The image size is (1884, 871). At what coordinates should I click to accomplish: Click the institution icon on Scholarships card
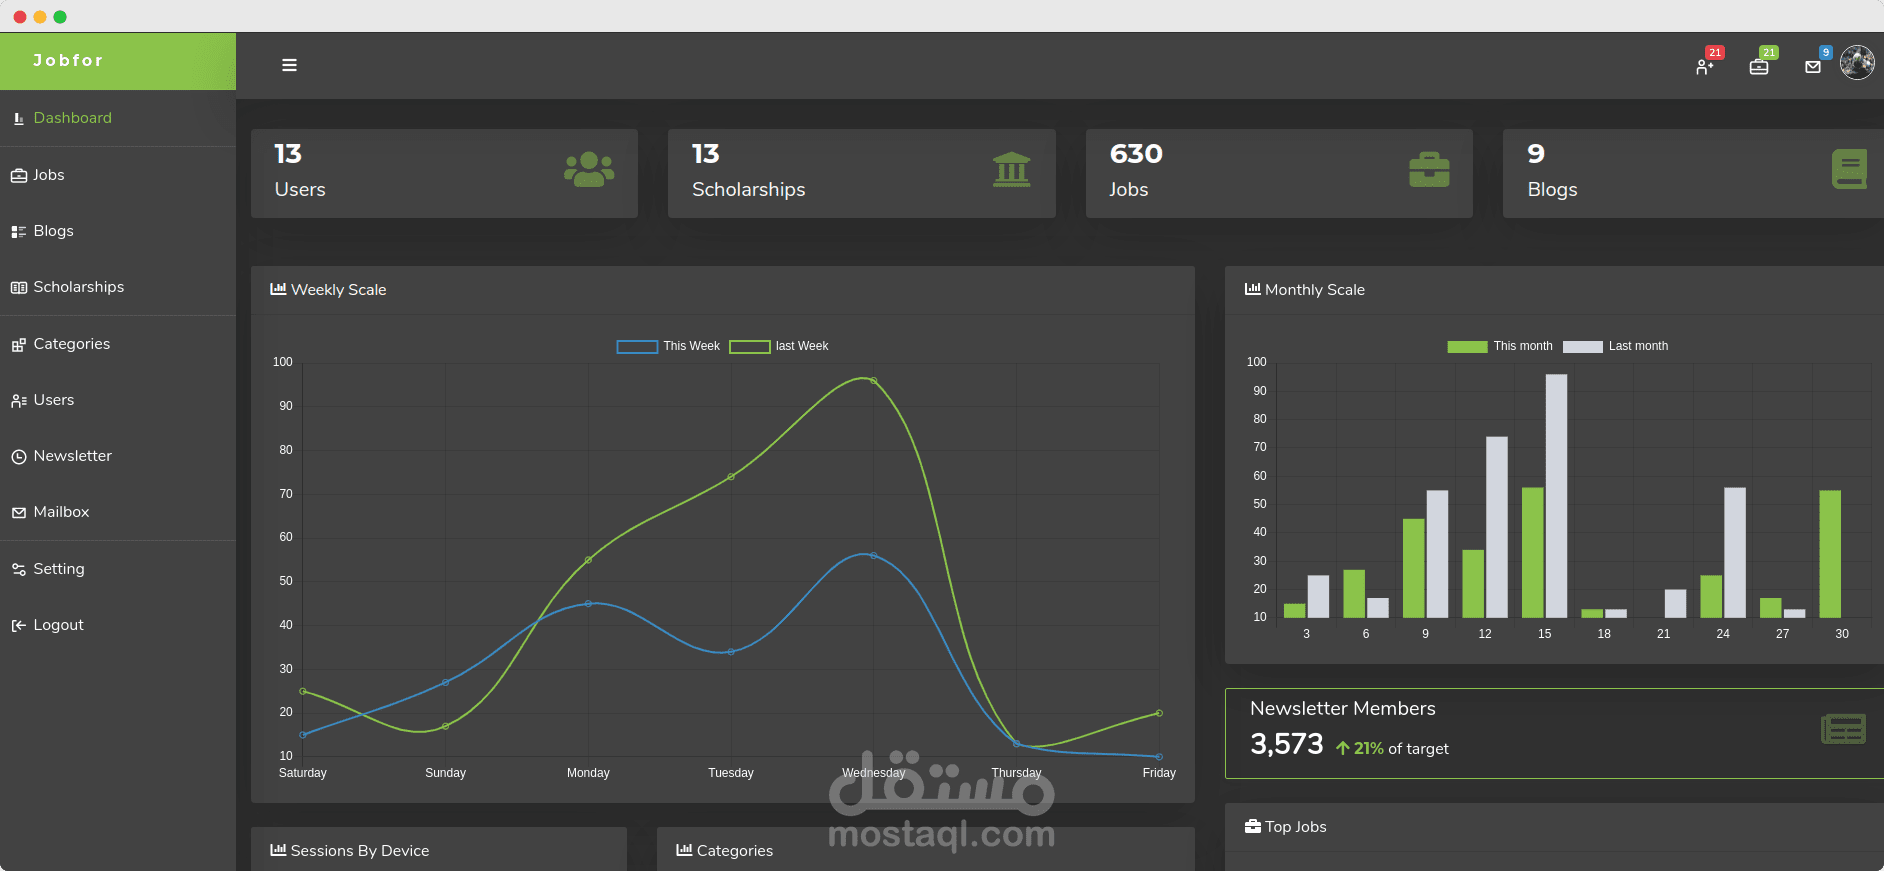1012,169
